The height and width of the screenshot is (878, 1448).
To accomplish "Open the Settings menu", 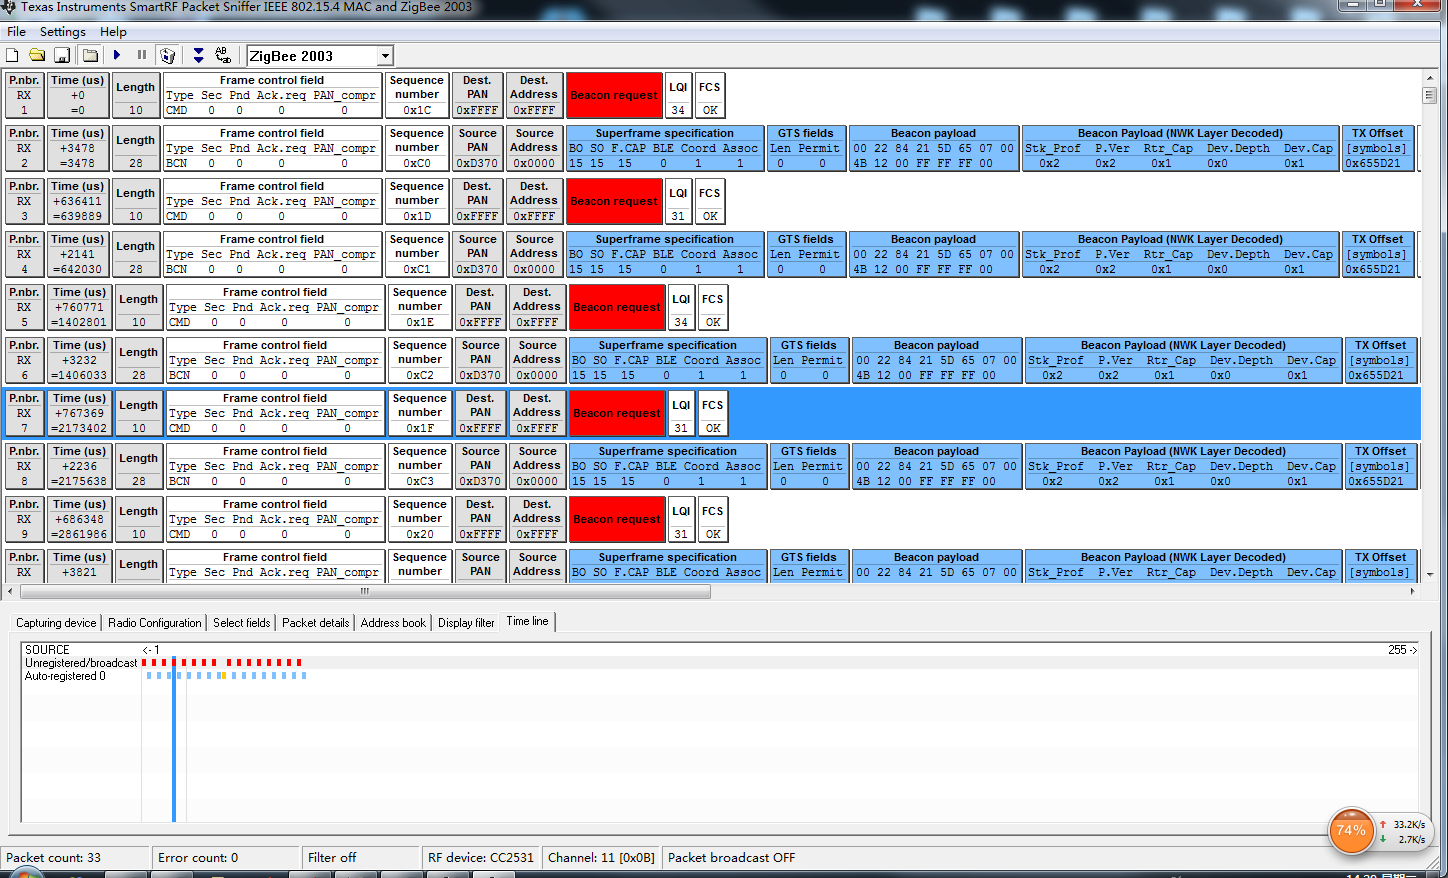I will point(63,32).
